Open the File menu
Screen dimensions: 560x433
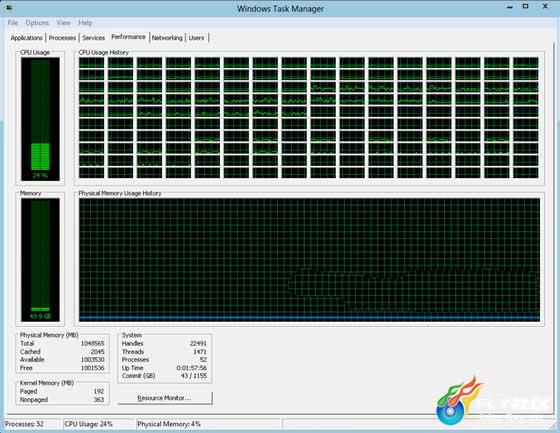[x=13, y=23]
